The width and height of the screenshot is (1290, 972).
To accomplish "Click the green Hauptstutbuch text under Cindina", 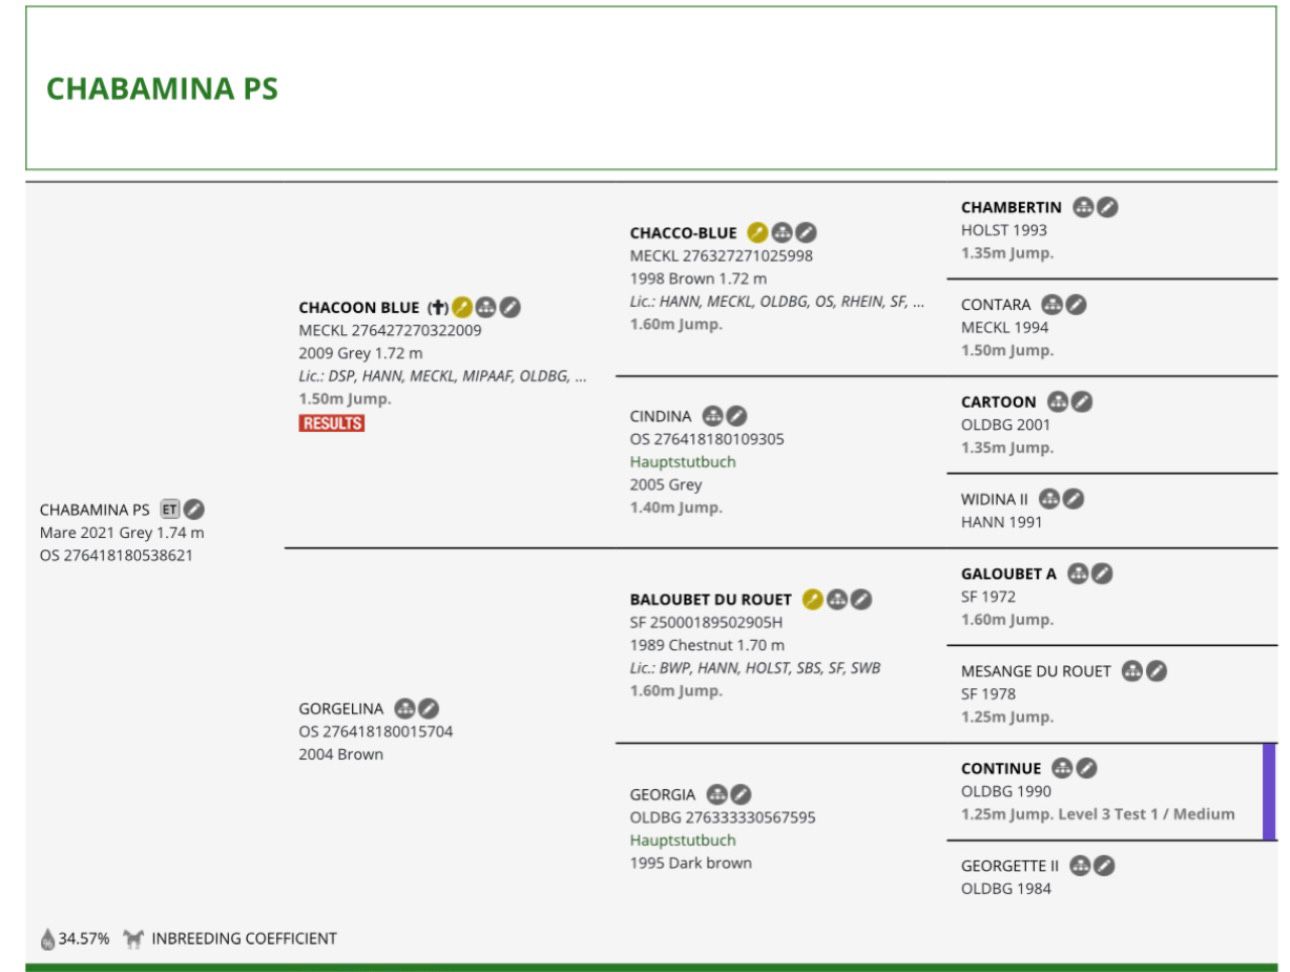I will tap(683, 462).
